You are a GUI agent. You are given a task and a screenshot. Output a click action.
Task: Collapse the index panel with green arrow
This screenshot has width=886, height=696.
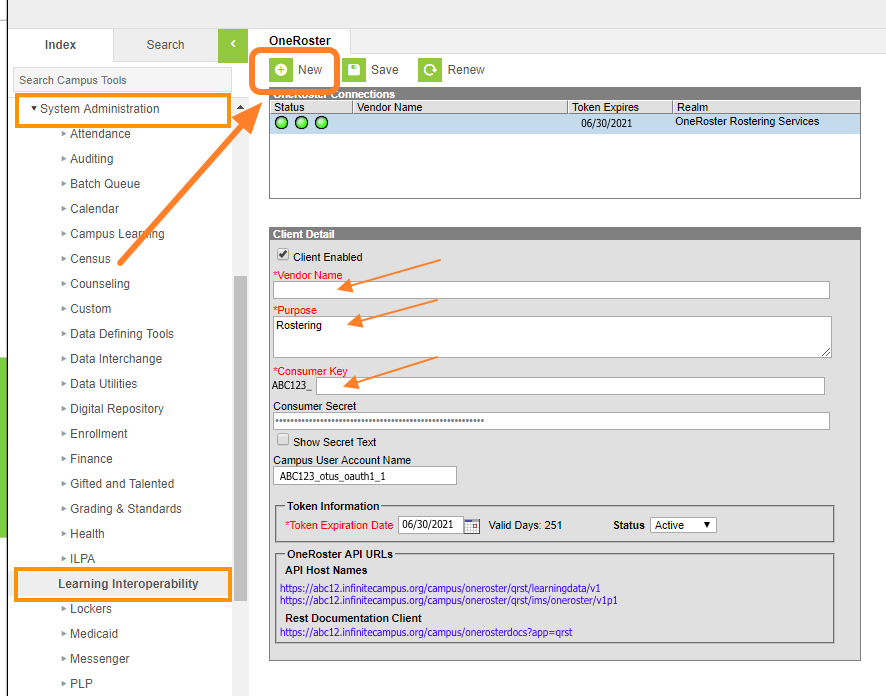(233, 45)
